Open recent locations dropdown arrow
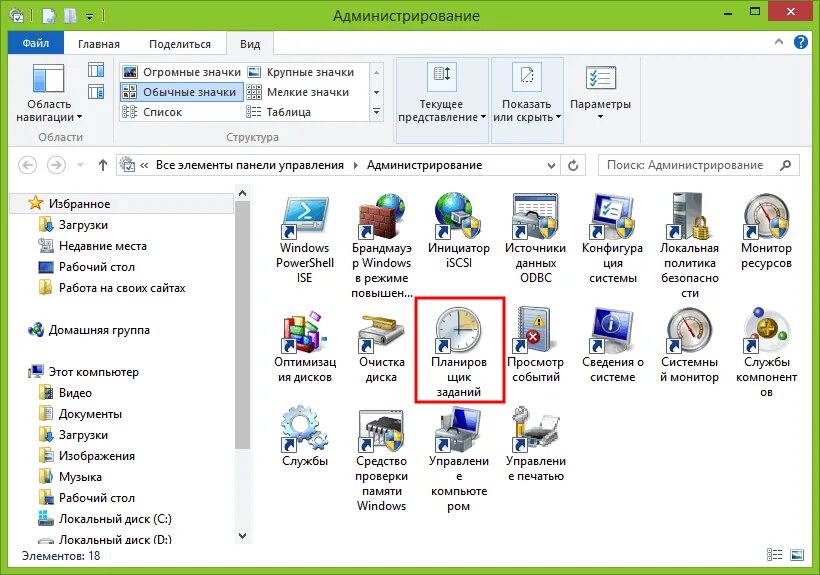The height and width of the screenshot is (575, 820). [x=80, y=165]
